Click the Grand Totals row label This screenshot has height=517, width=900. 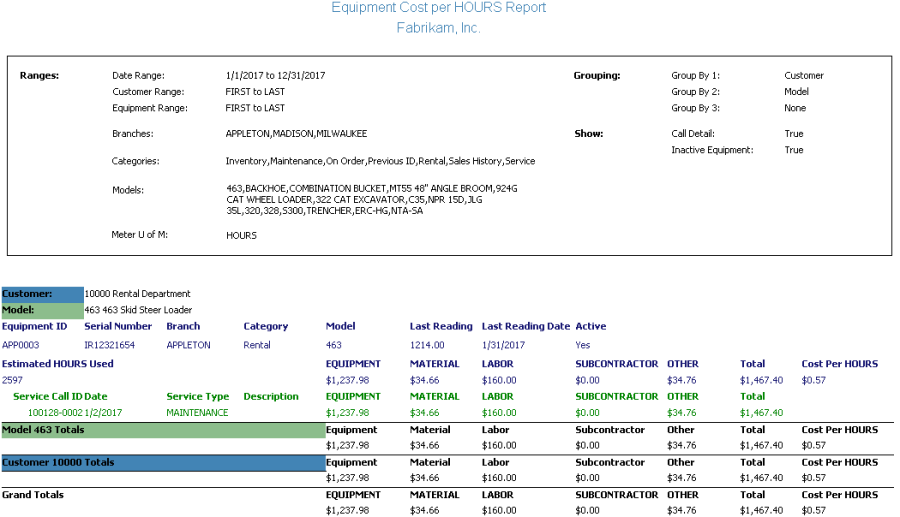click(33, 495)
